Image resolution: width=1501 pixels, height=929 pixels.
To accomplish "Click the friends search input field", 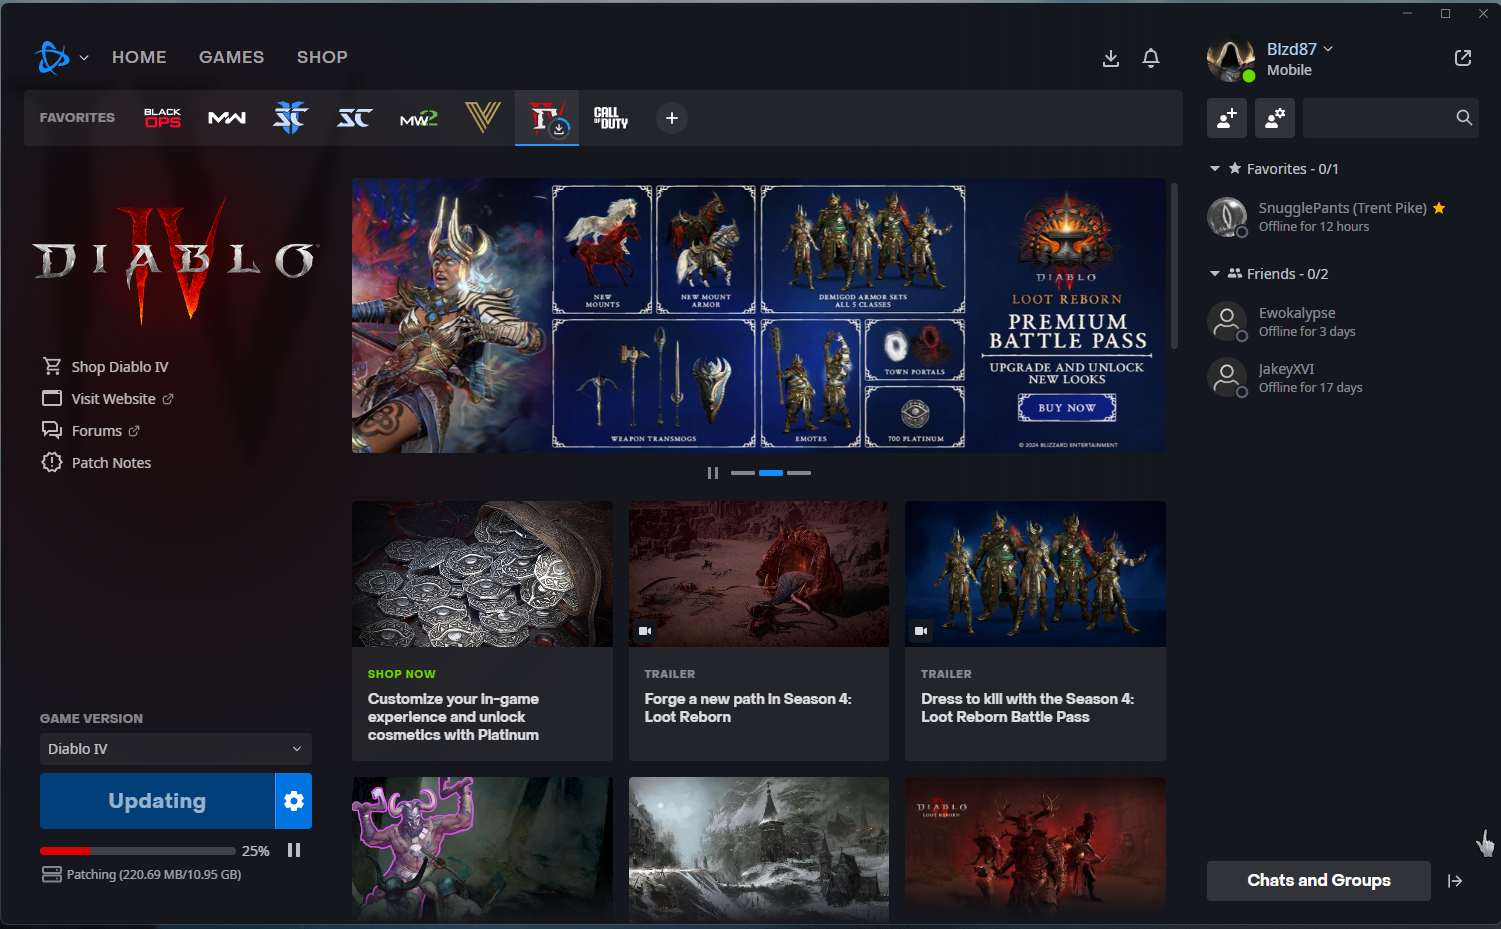I will (x=1378, y=118).
